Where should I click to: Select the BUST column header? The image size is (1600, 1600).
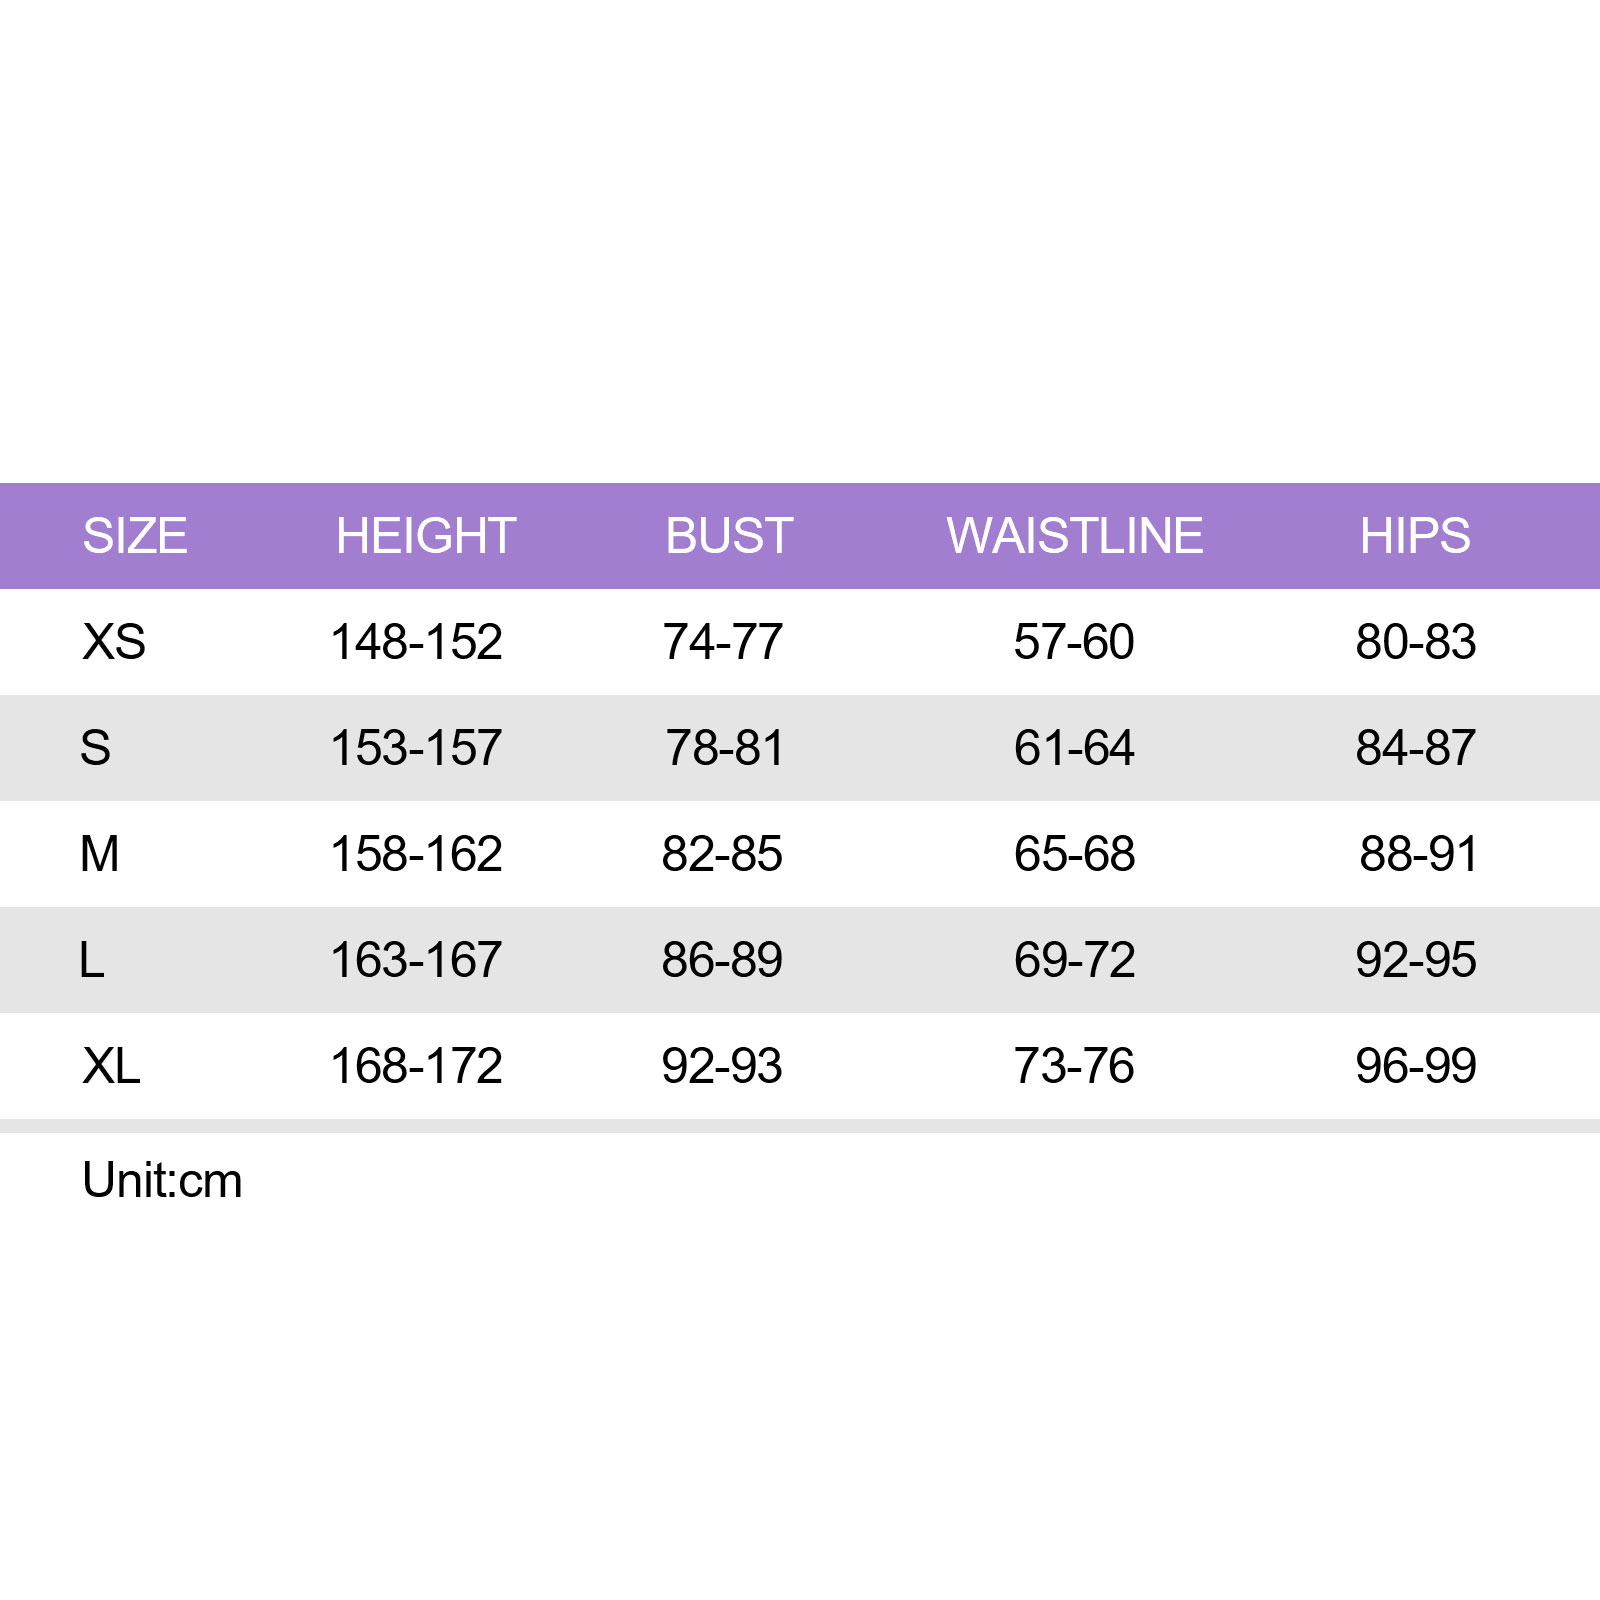pos(729,536)
